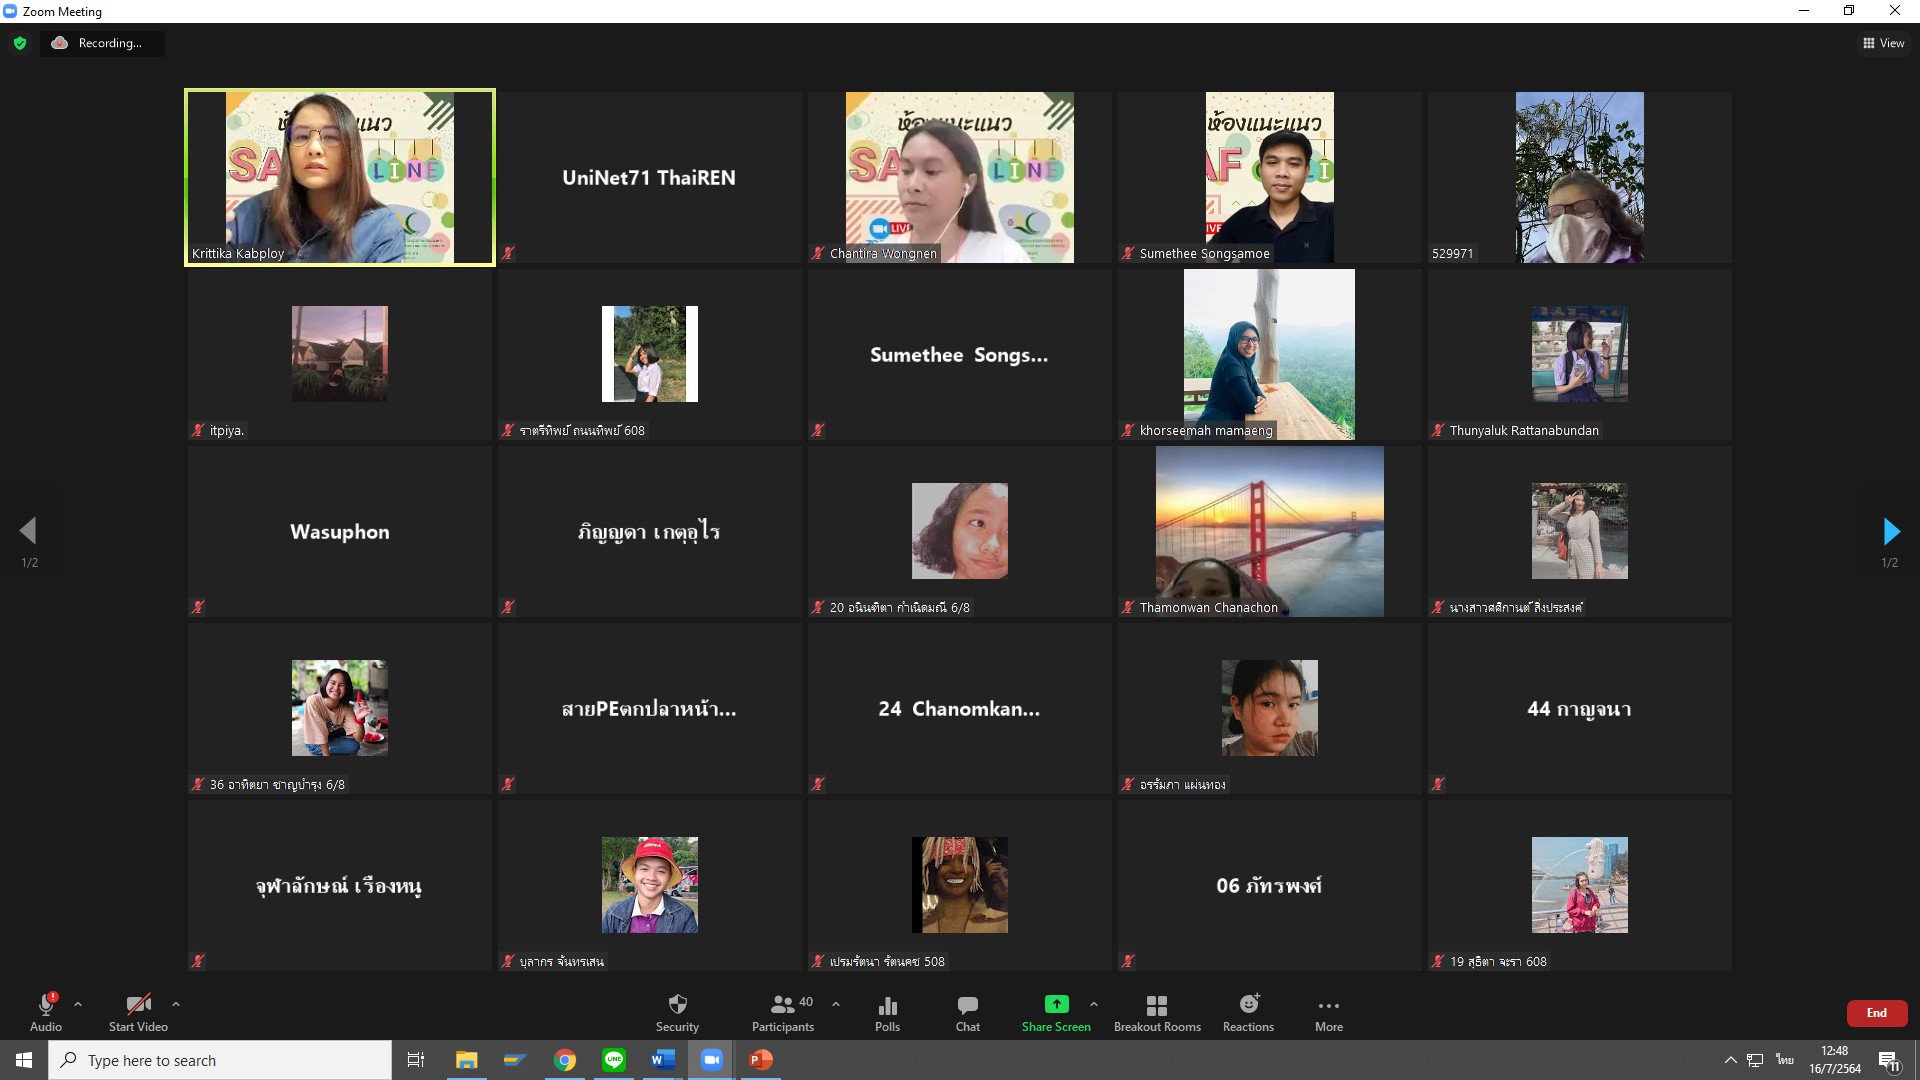The height and width of the screenshot is (1080, 1920).
Task: Open Breakout Rooms
Action: [x=1157, y=1011]
